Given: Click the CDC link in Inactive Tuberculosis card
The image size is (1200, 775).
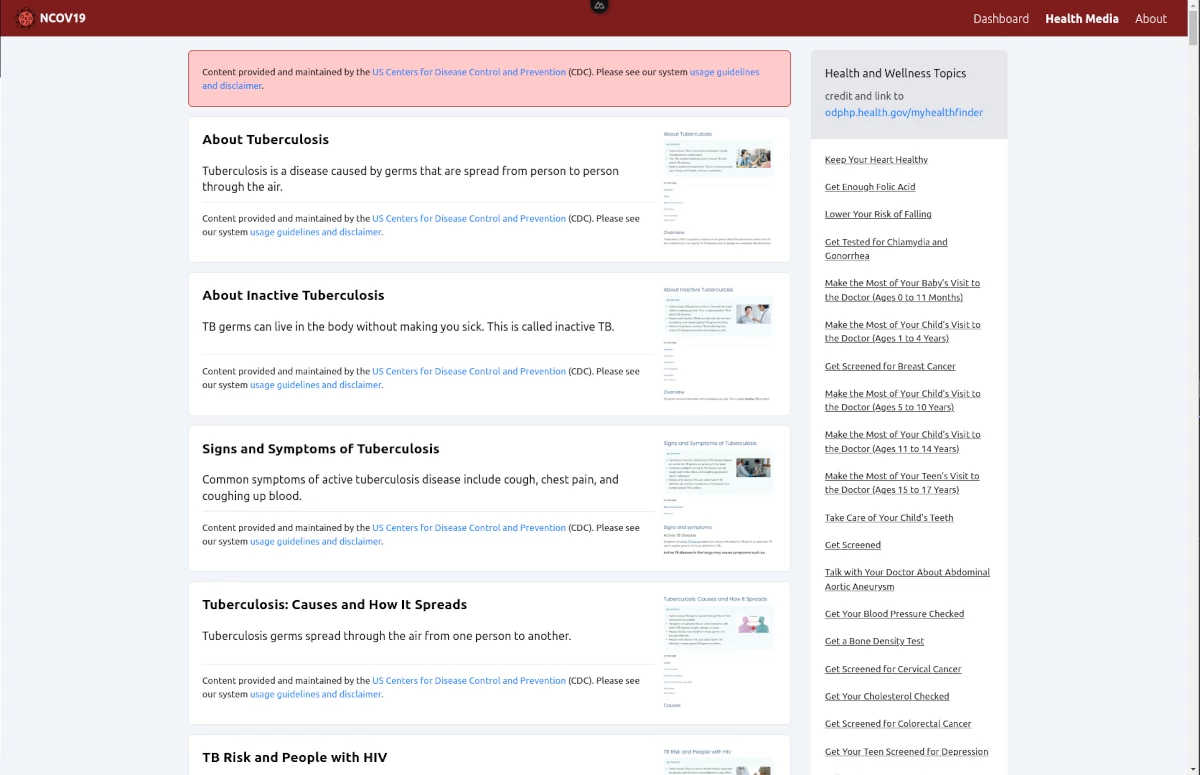Looking at the screenshot, I should click(x=469, y=371).
